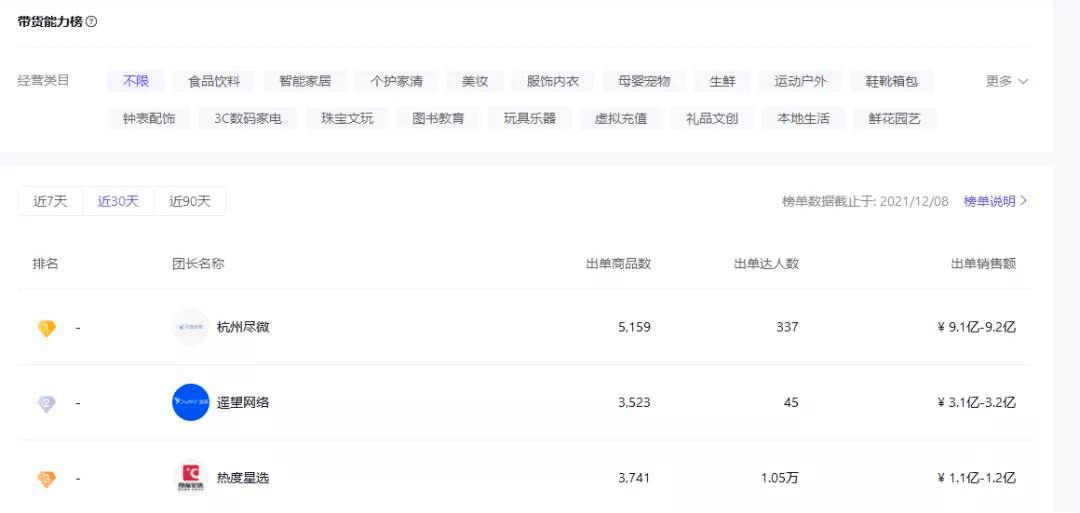Select the gold first-place rank badge
Screen dimensions: 1080x513
pyautogui.click(x=47, y=328)
